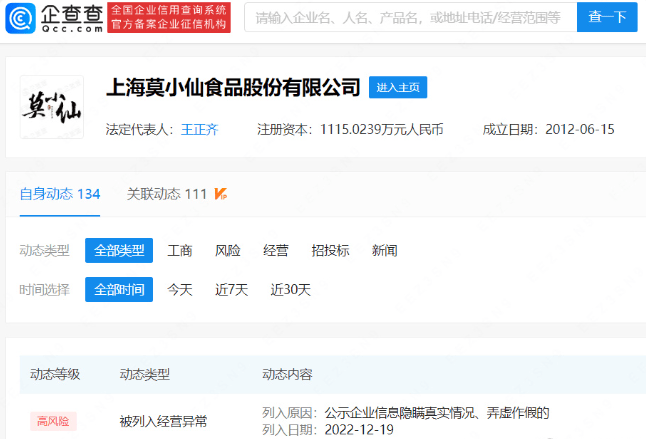Screen dimensions: 646x439
Task: Open the 莫小仙 company logo thumbnail
Action: tap(52, 107)
